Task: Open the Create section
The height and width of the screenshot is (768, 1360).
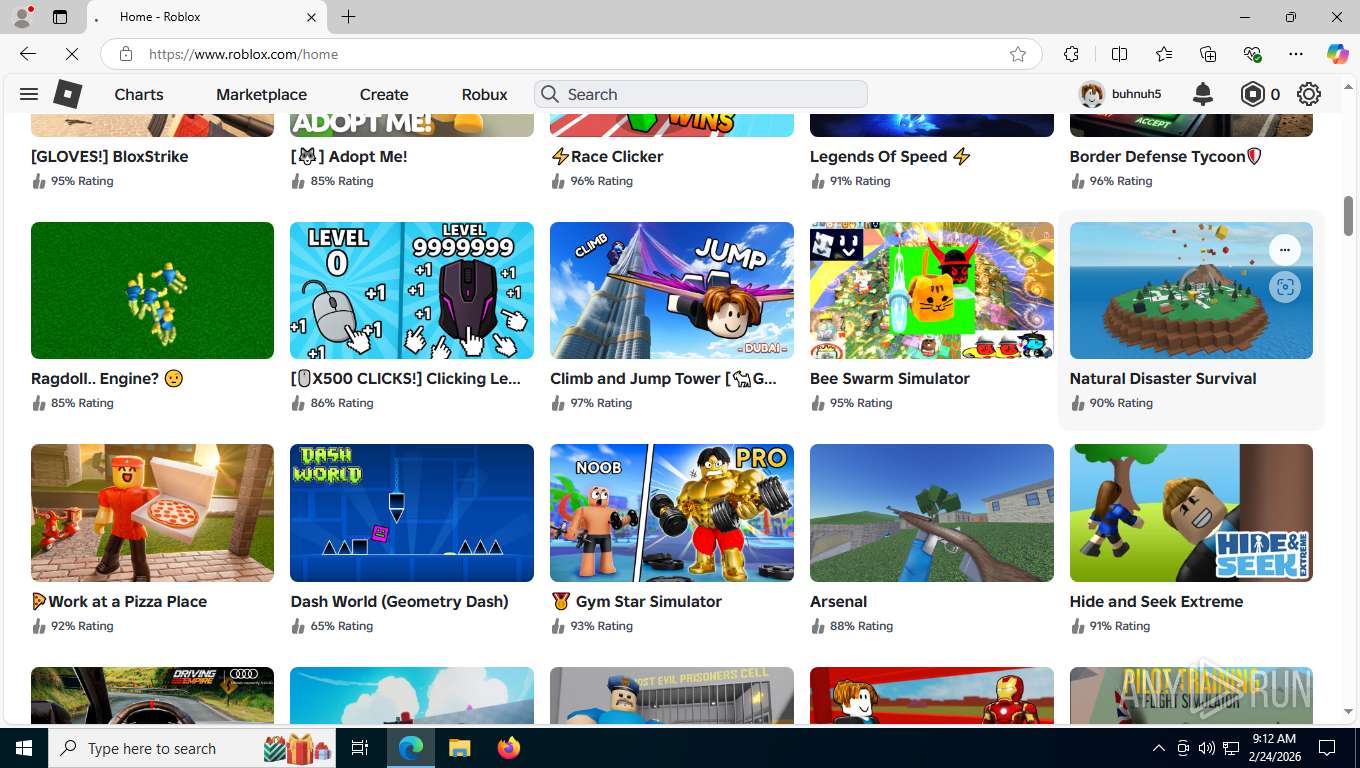Action: click(x=384, y=94)
